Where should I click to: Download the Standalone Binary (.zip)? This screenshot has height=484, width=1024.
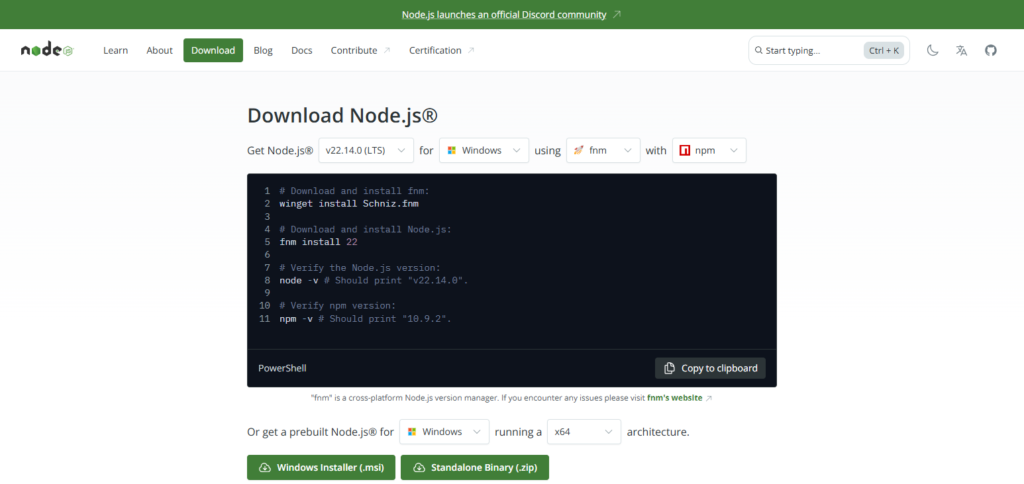[x=475, y=468]
